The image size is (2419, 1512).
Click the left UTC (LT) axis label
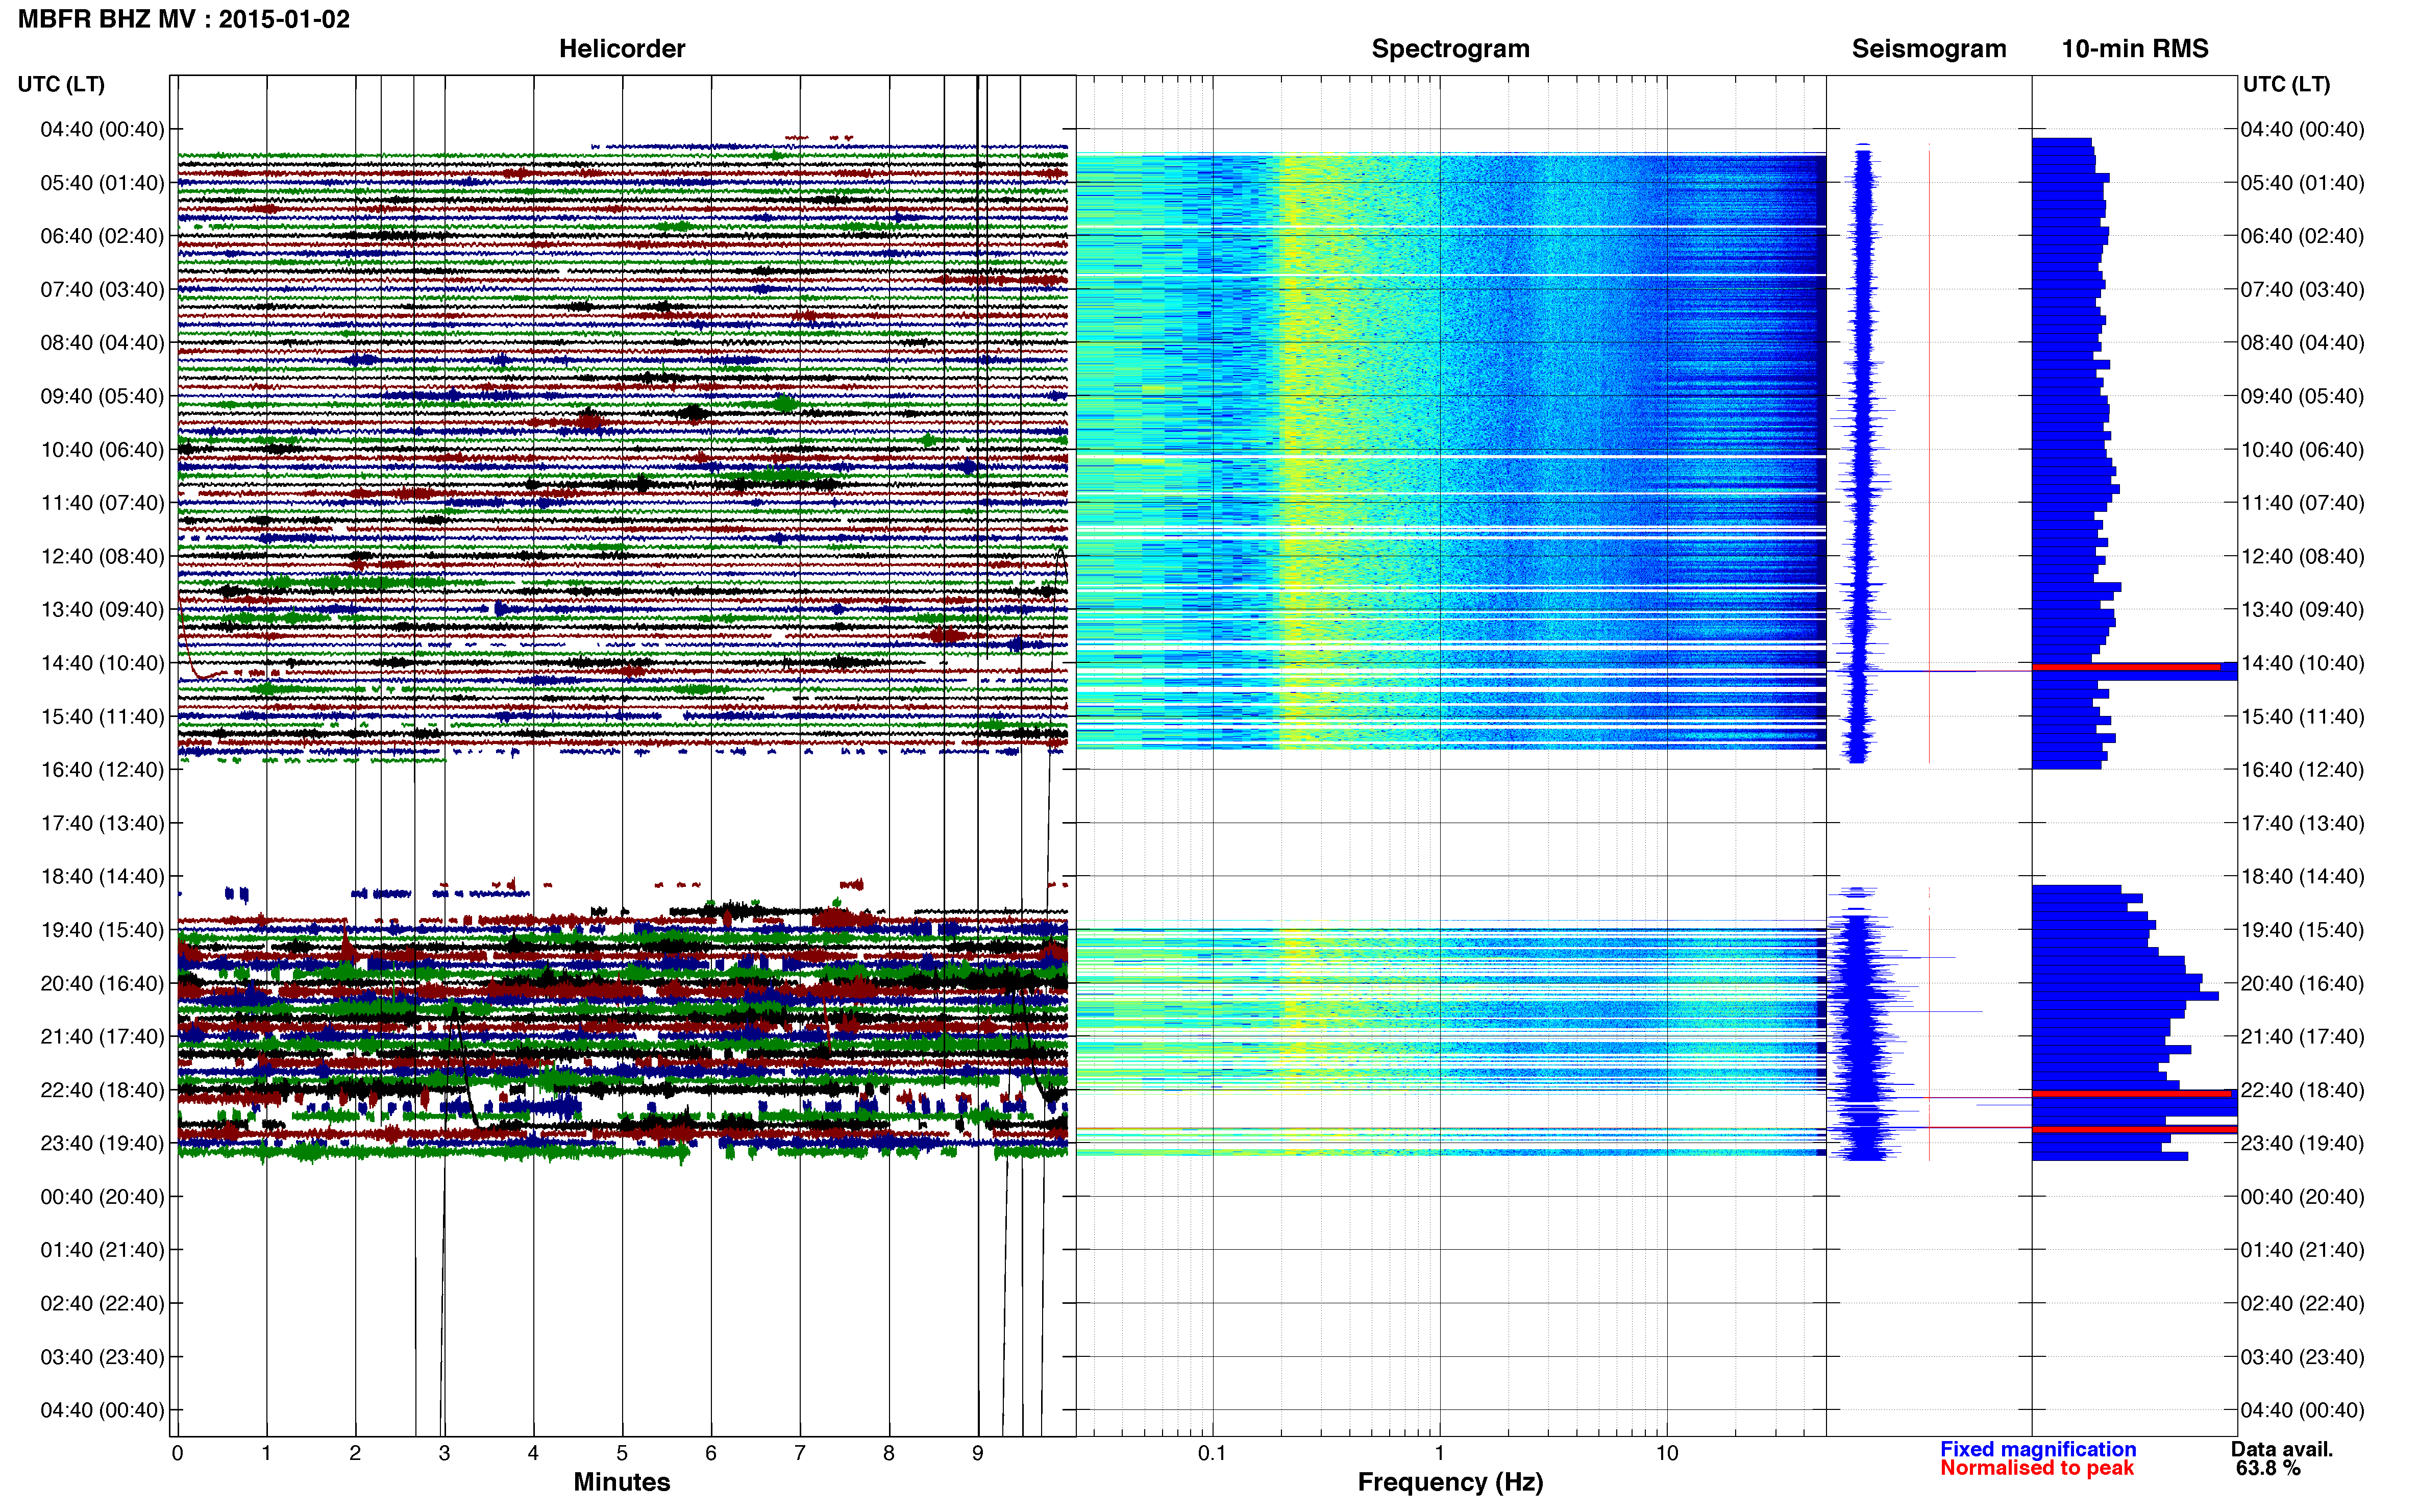61,84
